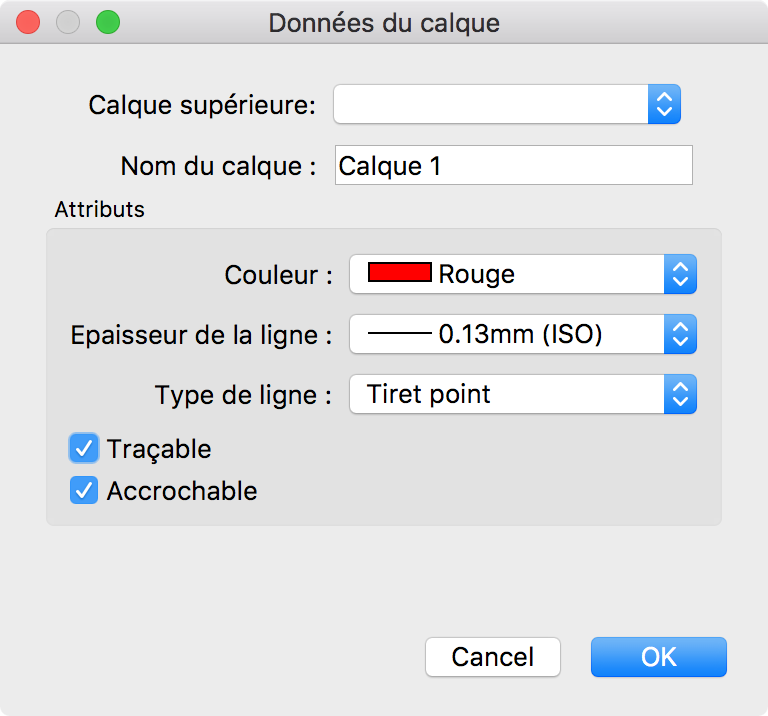The image size is (768, 716).
Task: Click the Type de ligne arrows
Action: pyautogui.click(x=680, y=394)
